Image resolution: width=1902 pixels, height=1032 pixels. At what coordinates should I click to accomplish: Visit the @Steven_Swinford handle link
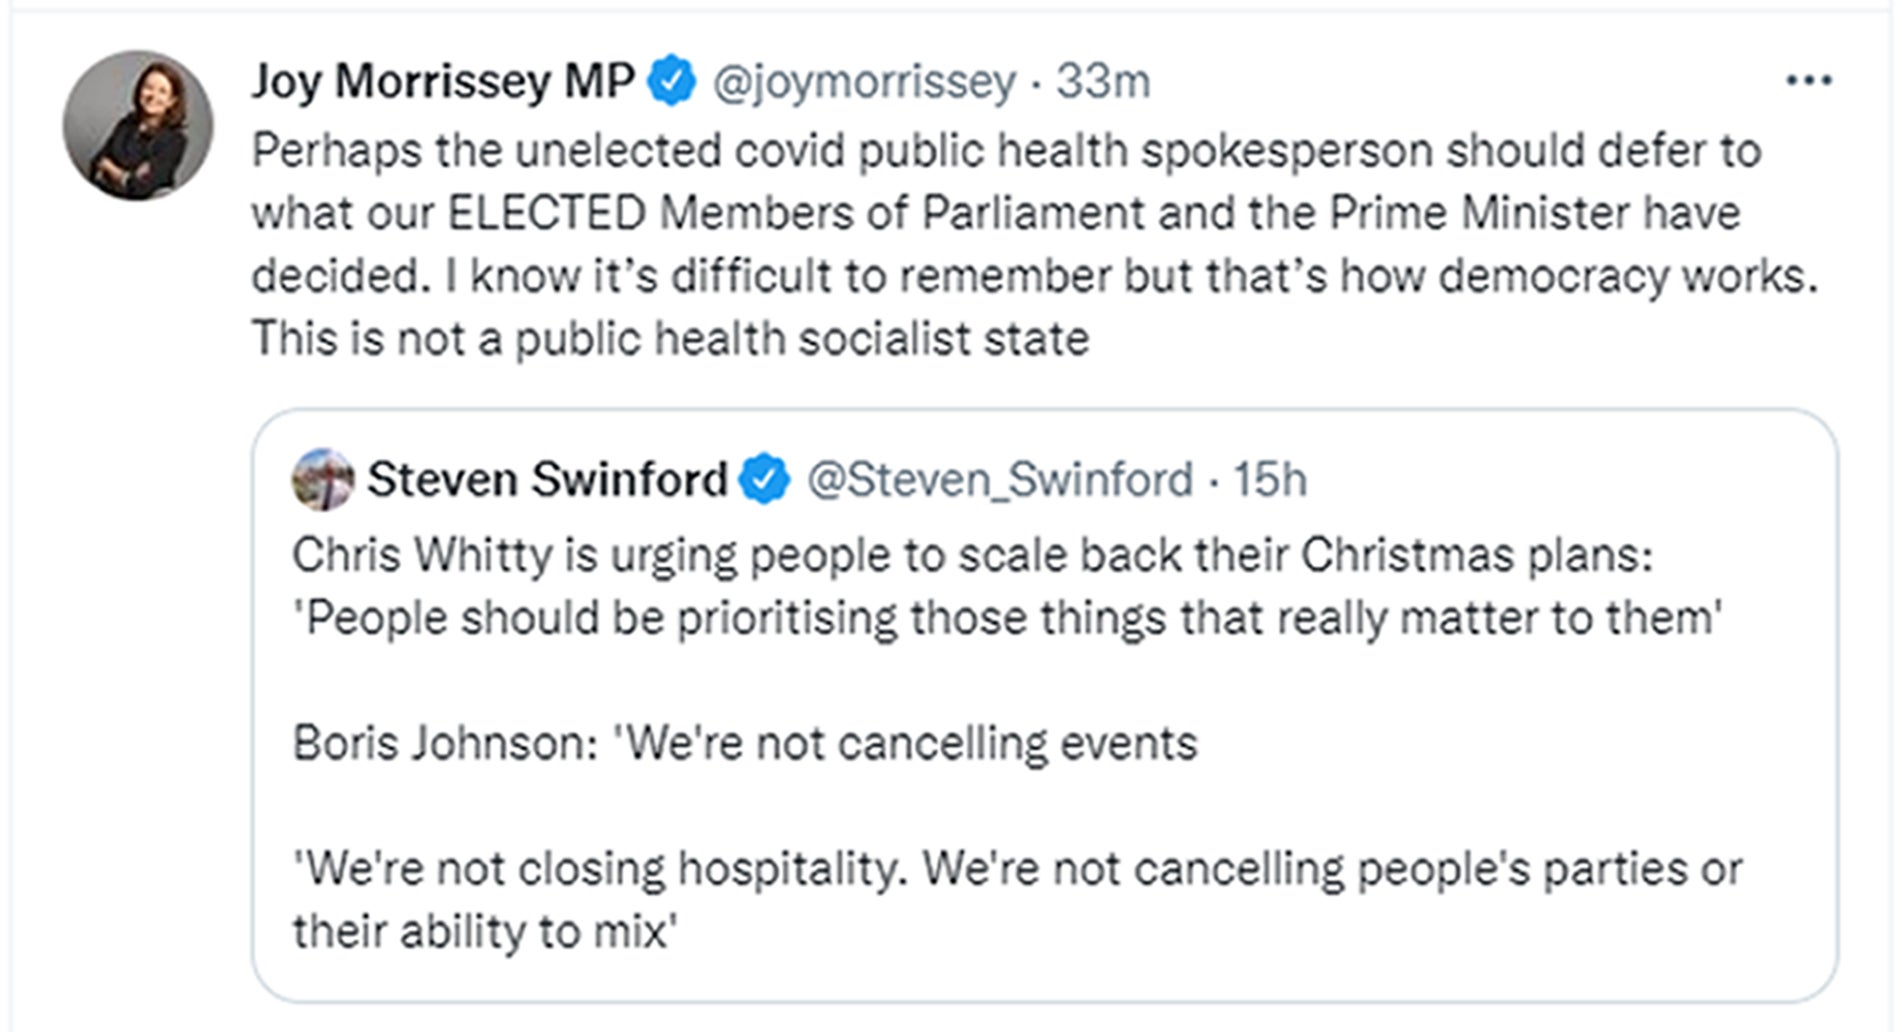[x=999, y=479]
